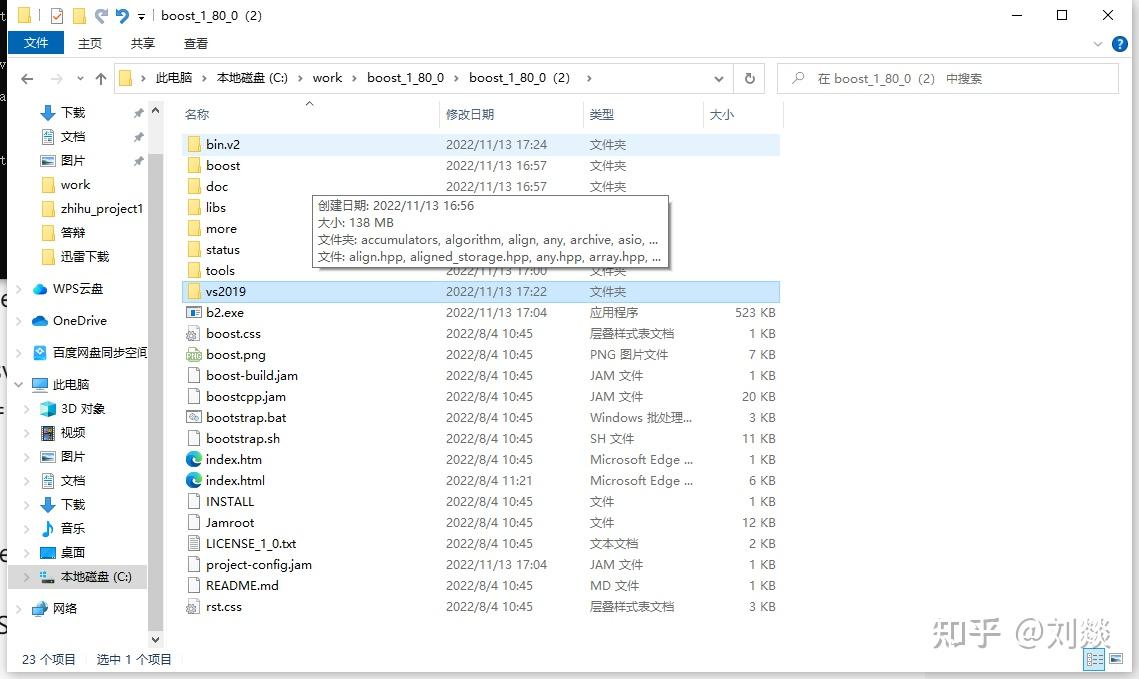The width and height of the screenshot is (1139, 679).
Task: Click the navigate Up arrow icon
Action: [x=100, y=78]
